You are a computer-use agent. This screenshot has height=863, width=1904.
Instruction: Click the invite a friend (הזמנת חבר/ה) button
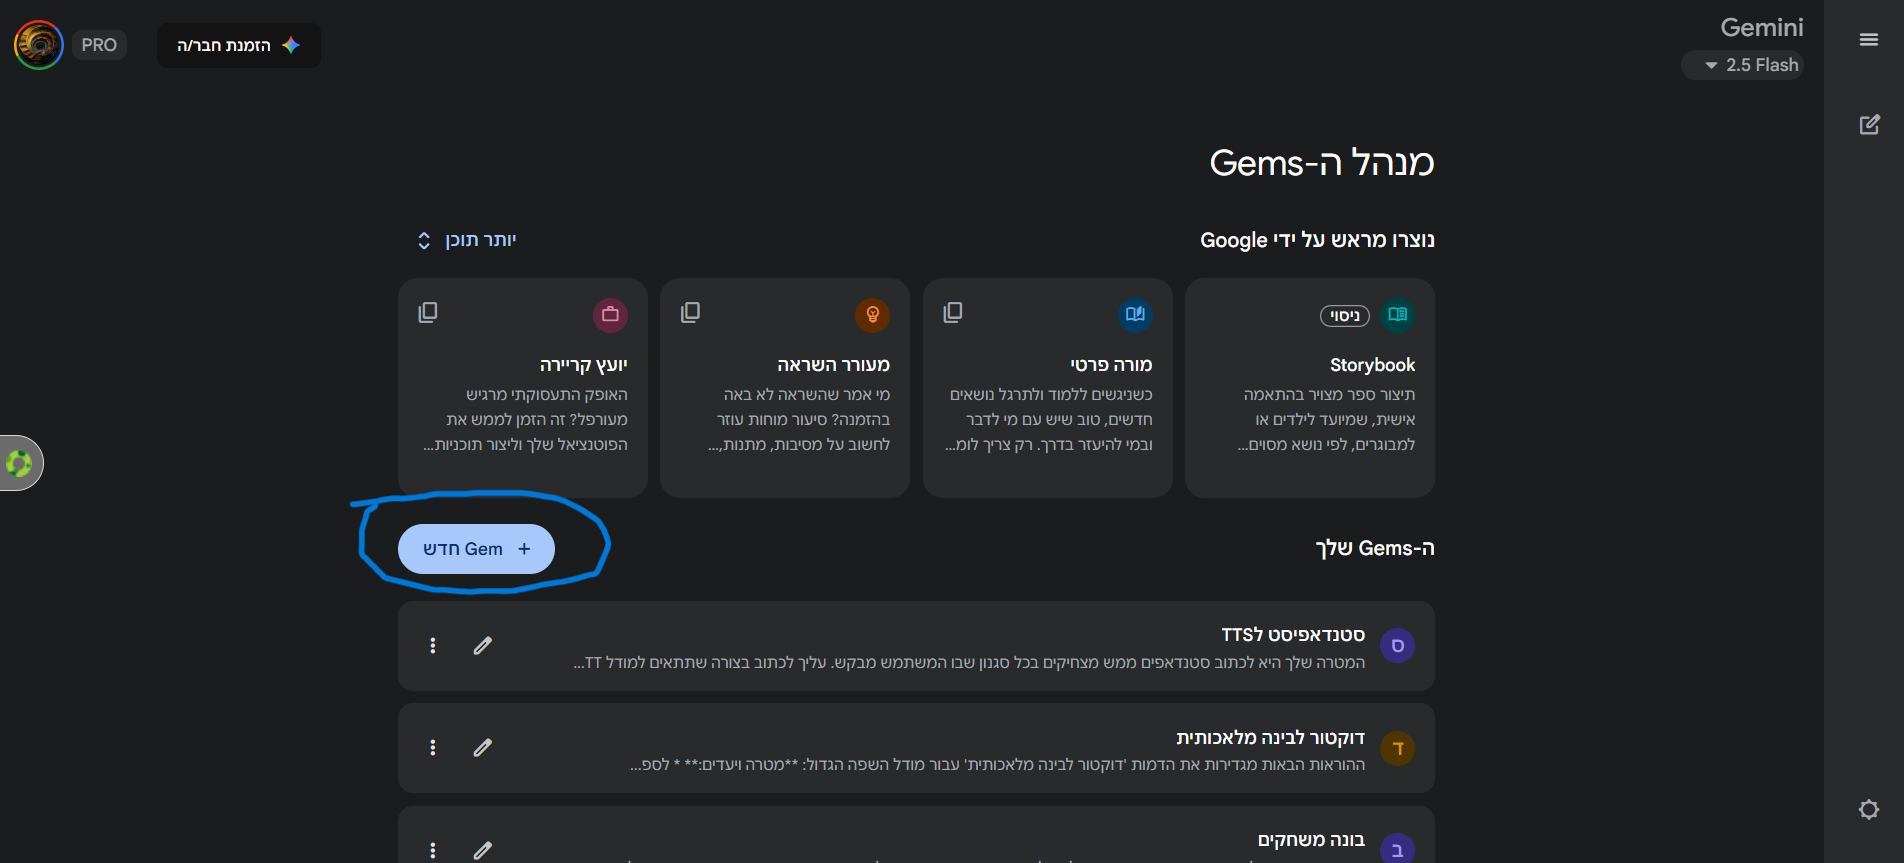238,46
